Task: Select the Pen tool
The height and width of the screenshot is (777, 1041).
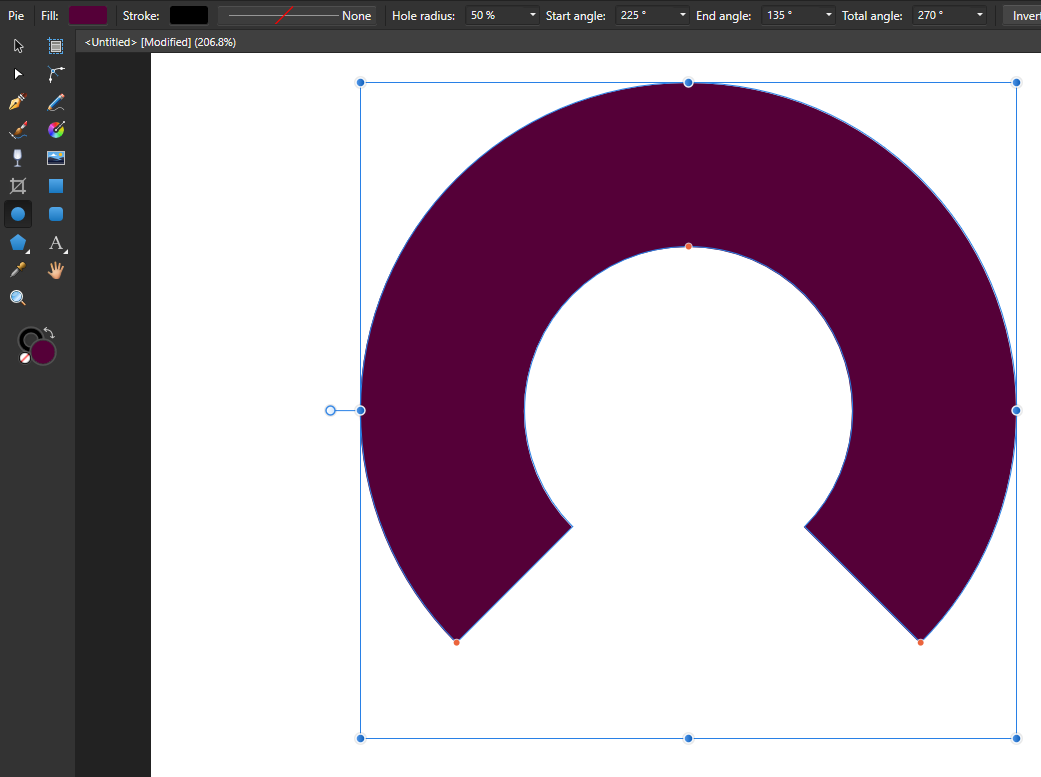Action: [17, 102]
